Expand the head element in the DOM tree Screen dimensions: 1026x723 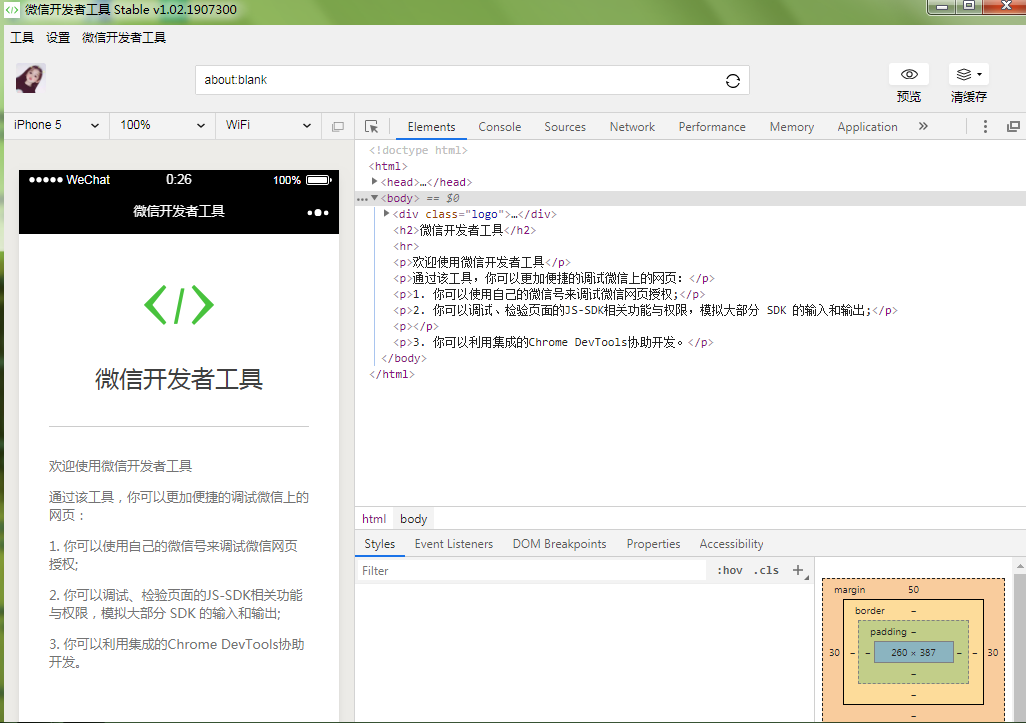(374, 181)
